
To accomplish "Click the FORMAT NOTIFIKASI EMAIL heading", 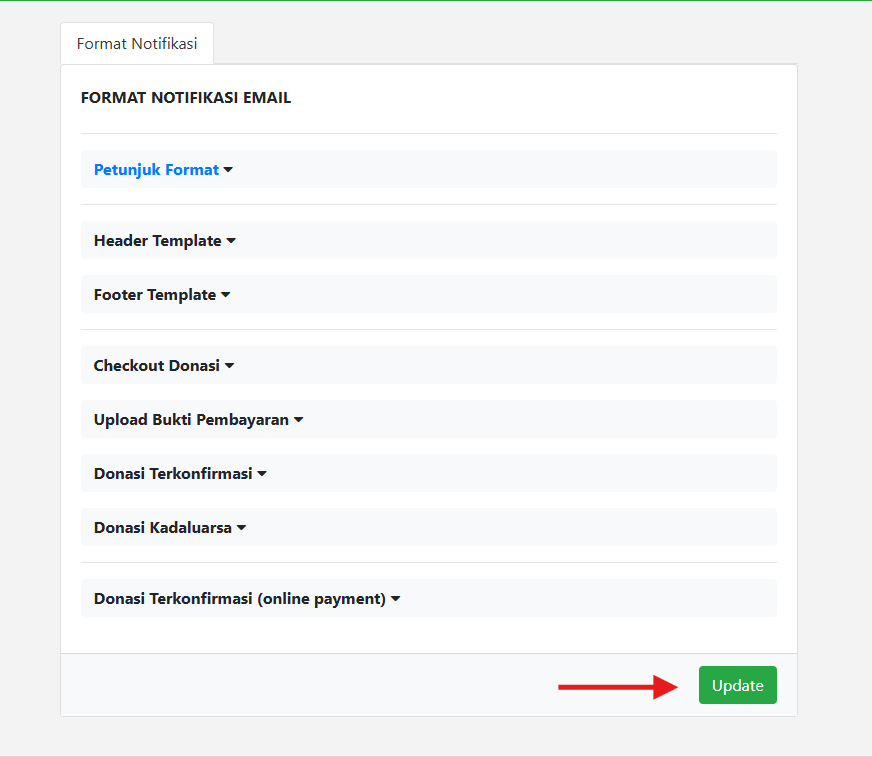I will tap(186, 98).
